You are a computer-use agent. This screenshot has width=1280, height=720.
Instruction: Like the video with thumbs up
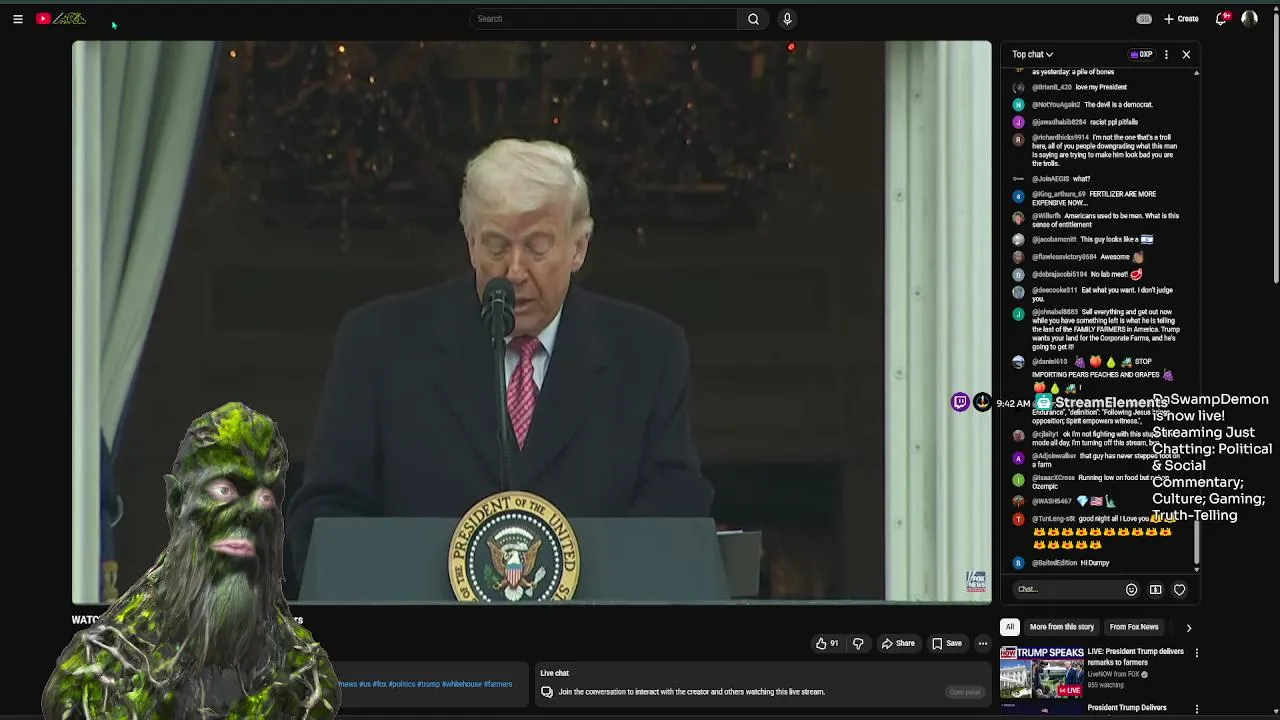pos(827,644)
